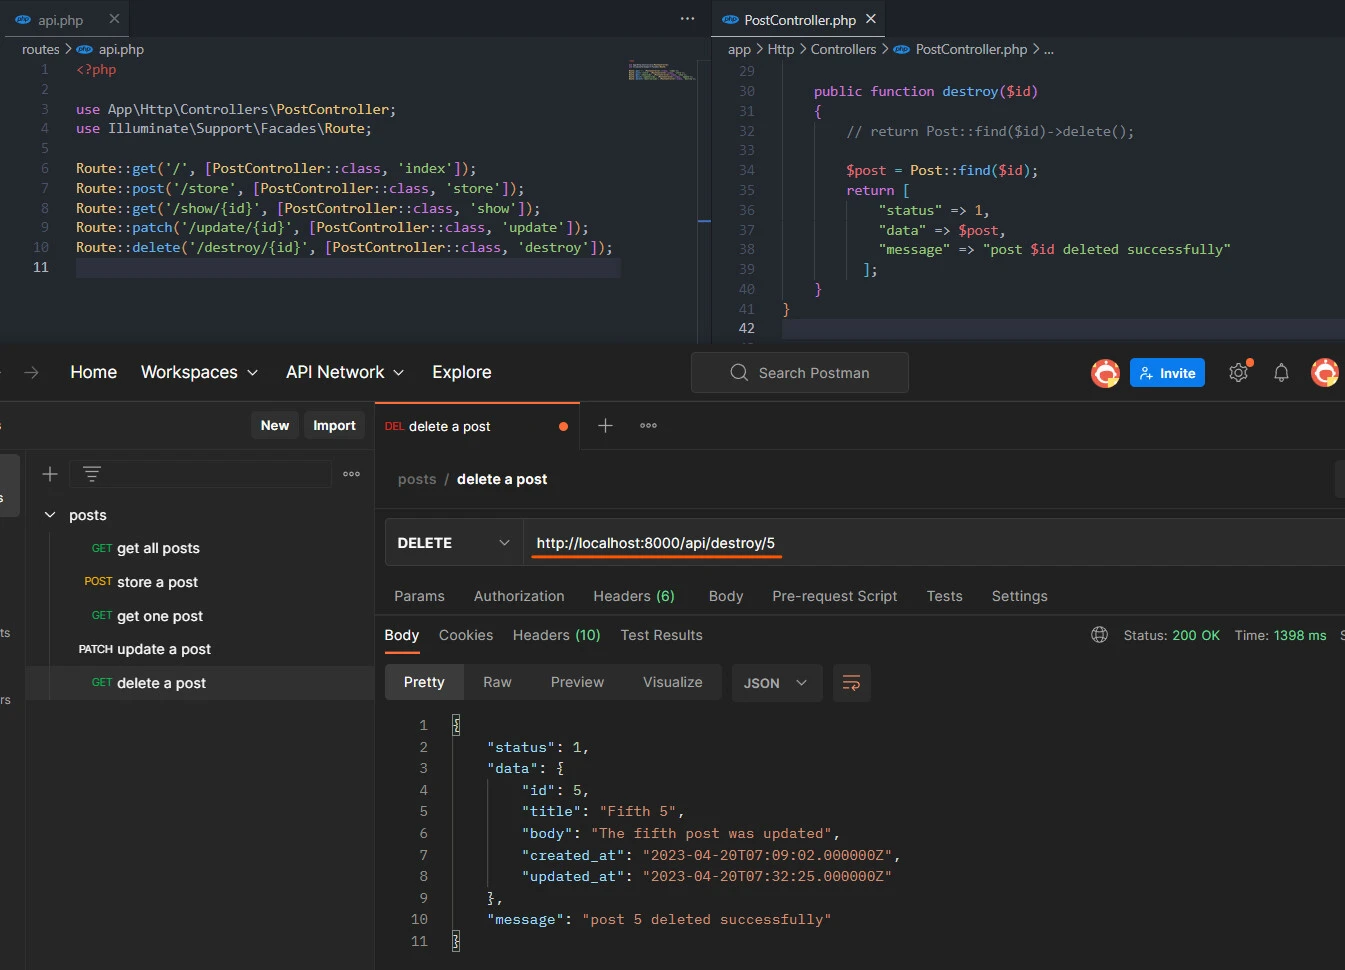The image size is (1345, 970).
Task: Switch to the Test Results tab
Action: [x=661, y=635]
